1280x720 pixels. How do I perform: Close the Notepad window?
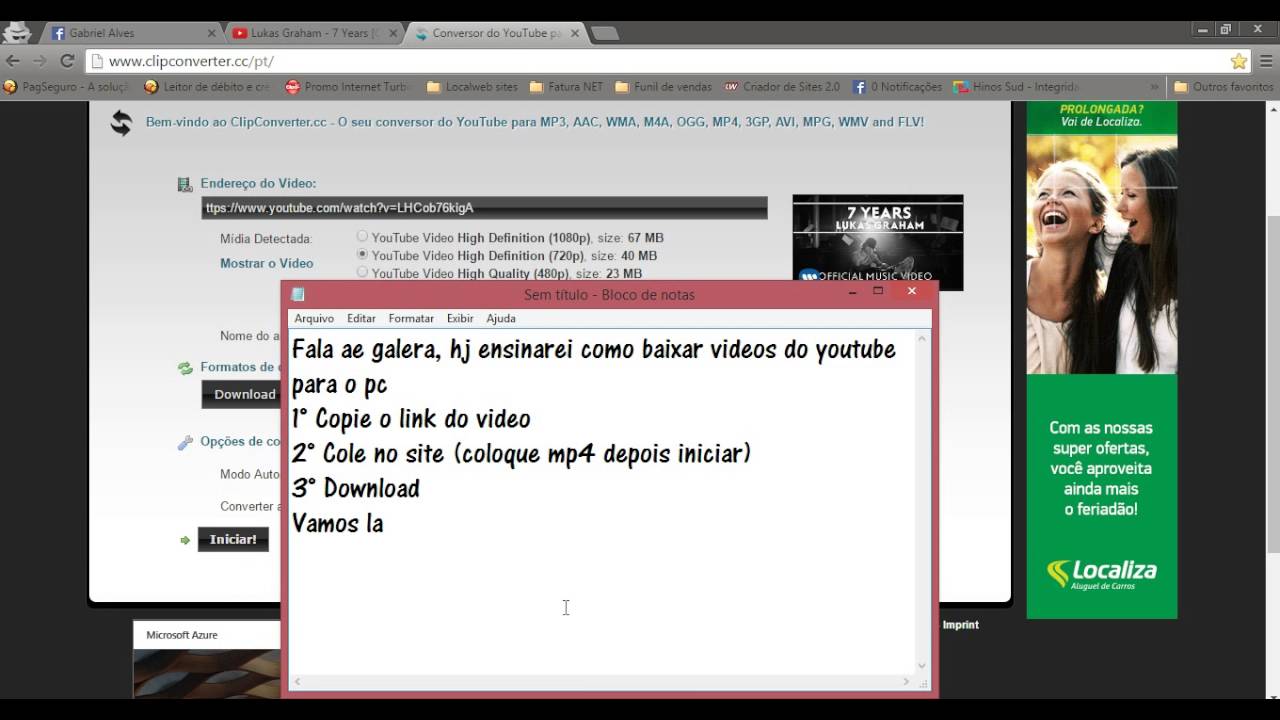click(912, 292)
